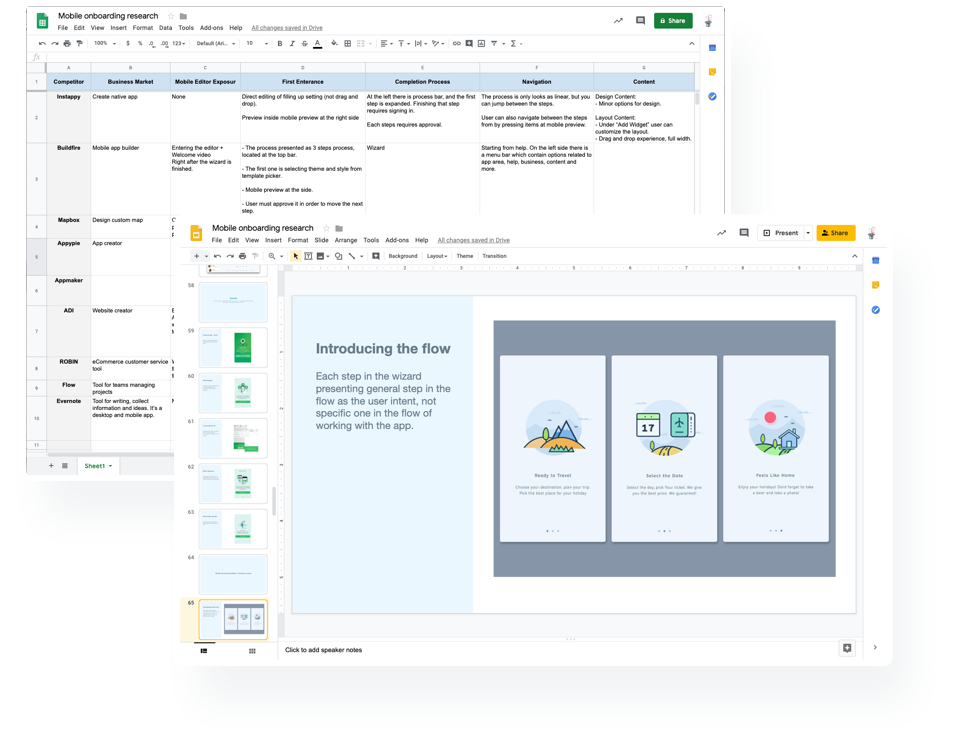The height and width of the screenshot is (746, 953).
Task: Open the Tools menu in Slides
Action: point(371,240)
